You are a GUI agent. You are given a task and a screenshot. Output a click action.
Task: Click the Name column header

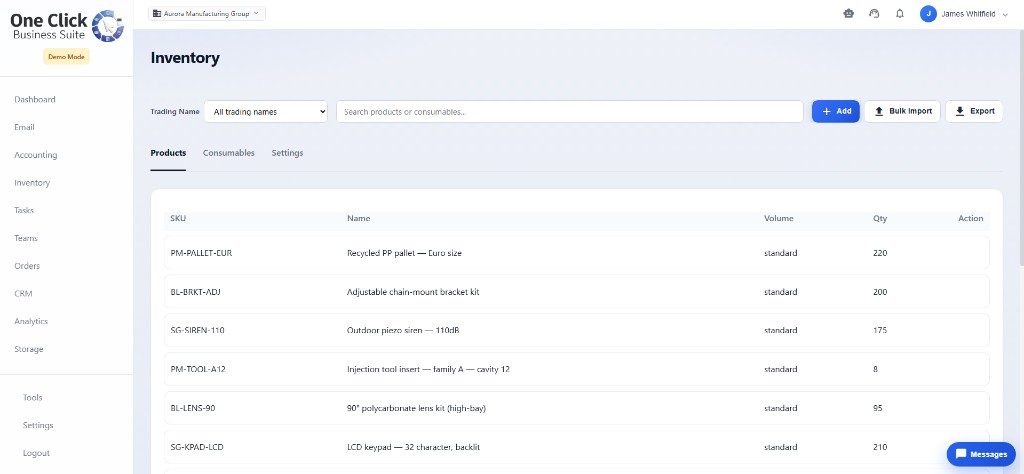359,218
